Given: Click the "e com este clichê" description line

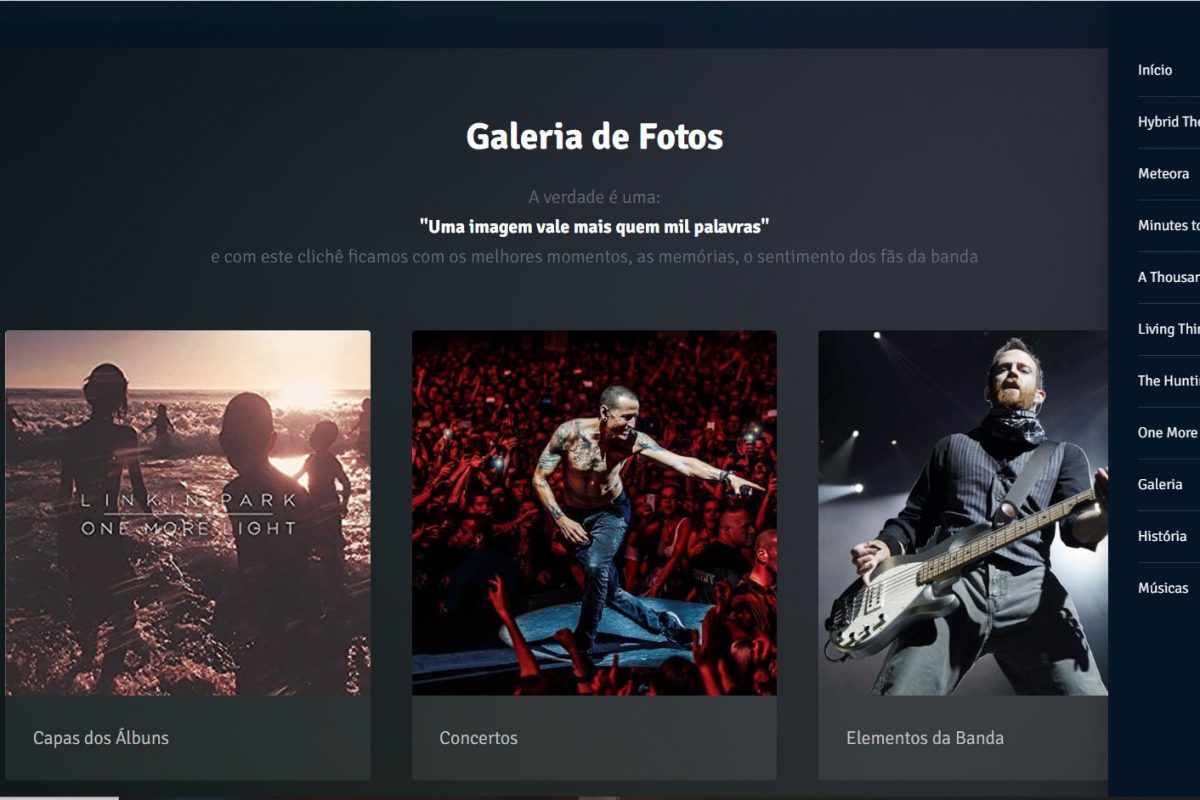Looking at the screenshot, I should point(594,257).
